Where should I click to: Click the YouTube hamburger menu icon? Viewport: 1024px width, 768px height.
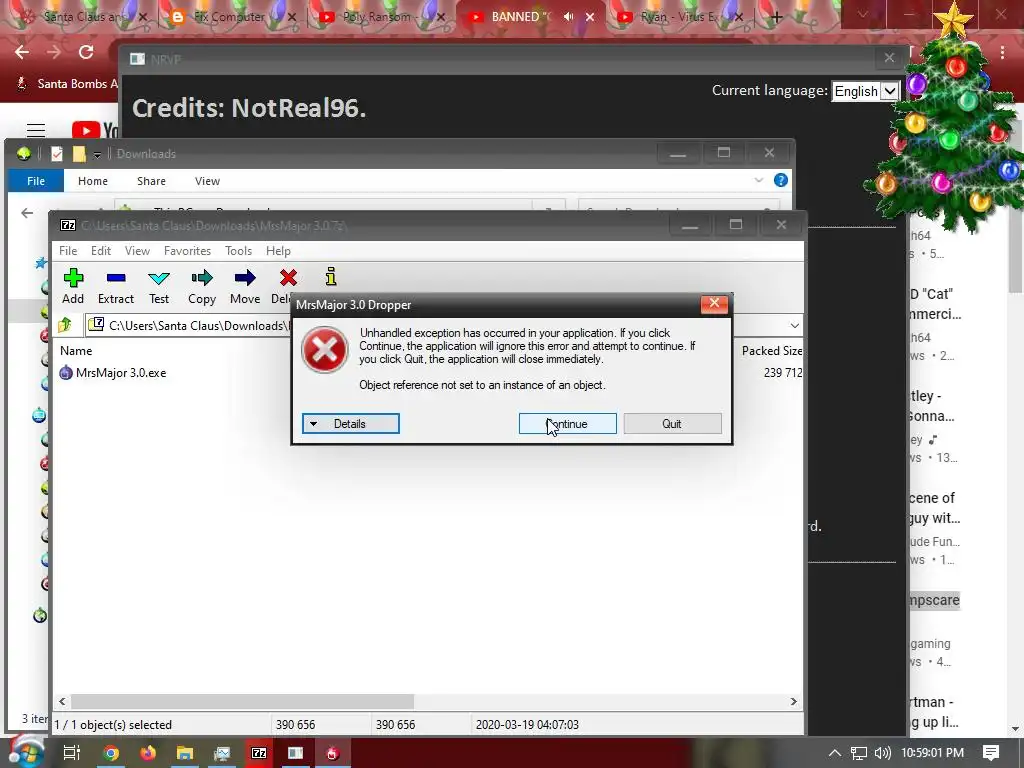[35, 130]
